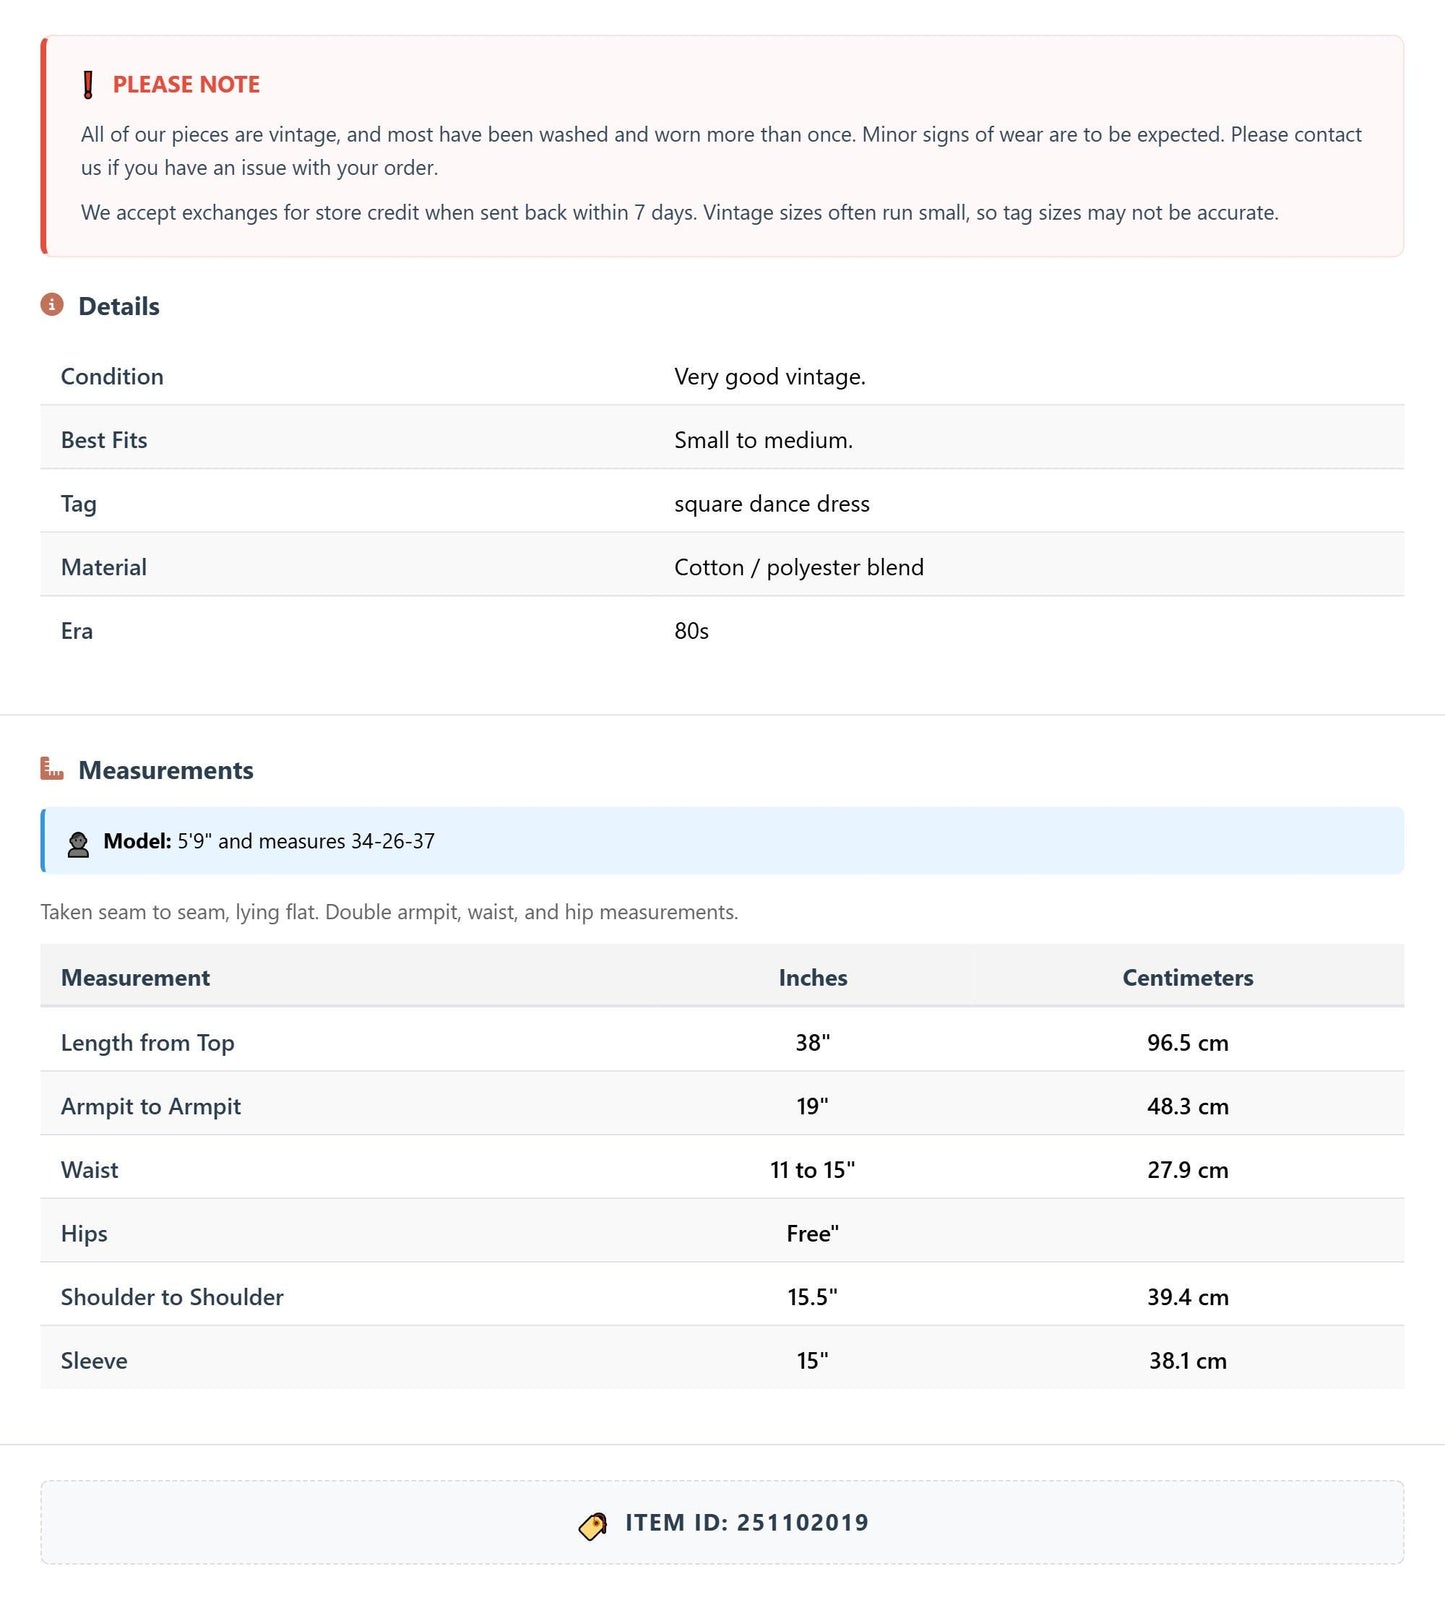This screenshot has height=1600, width=1445.
Task: Click the ITEM ID 251102019 text
Action: 747,1522
